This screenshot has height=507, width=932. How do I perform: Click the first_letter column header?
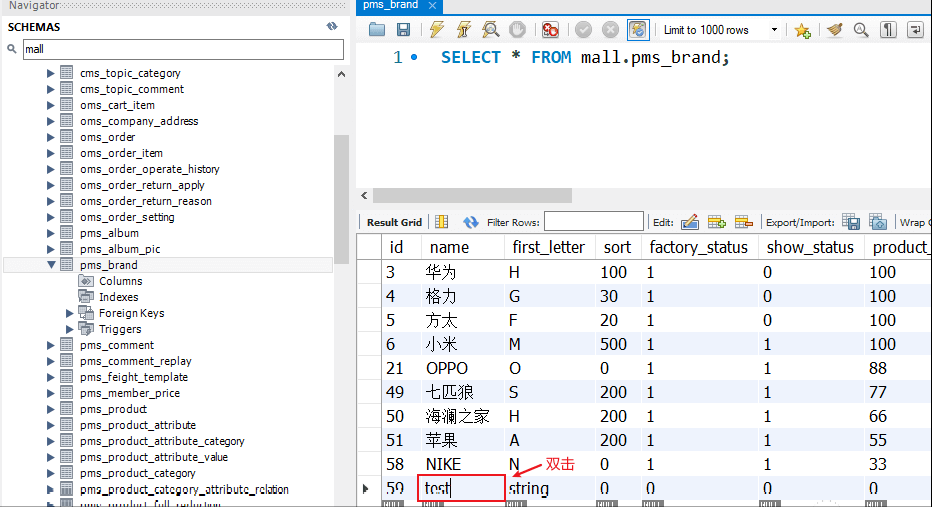[549, 247]
